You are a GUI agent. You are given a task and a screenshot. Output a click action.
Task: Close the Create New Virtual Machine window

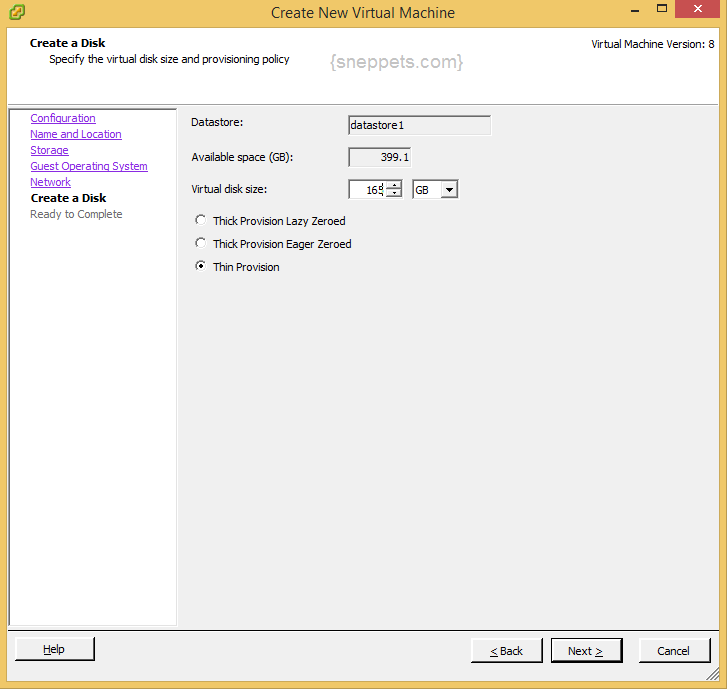pos(698,9)
